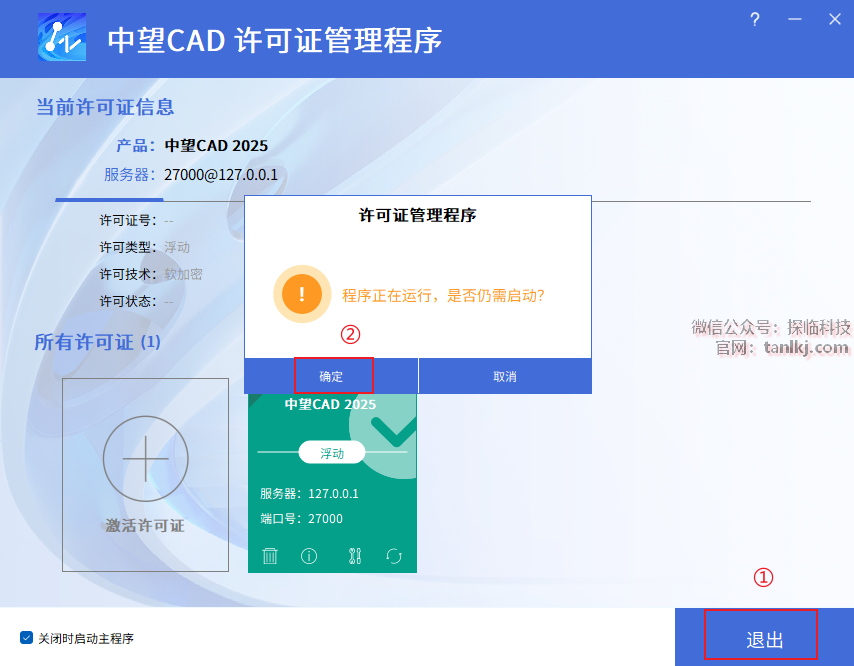
Task: Click the green 中望CAD 2025 card title
Action: coord(330,404)
